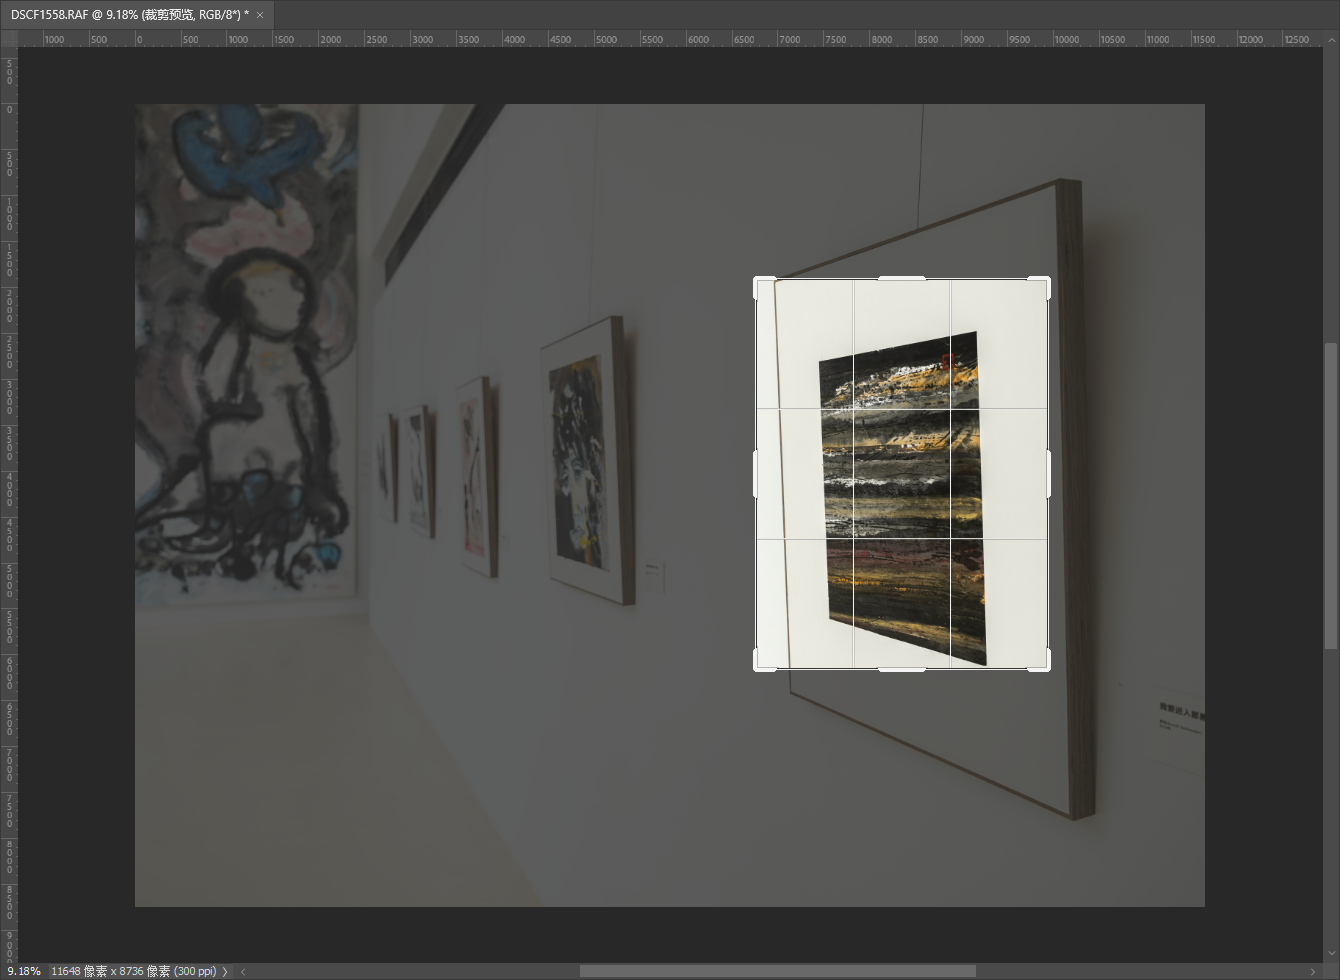Click the crop box bottom-right corner handle
The height and width of the screenshot is (980, 1340).
tap(1045, 665)
